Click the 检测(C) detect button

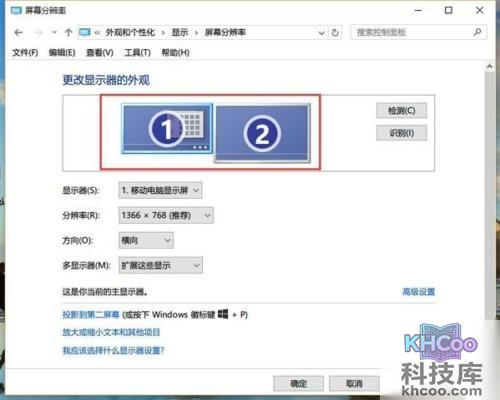(x=401, y=111)
